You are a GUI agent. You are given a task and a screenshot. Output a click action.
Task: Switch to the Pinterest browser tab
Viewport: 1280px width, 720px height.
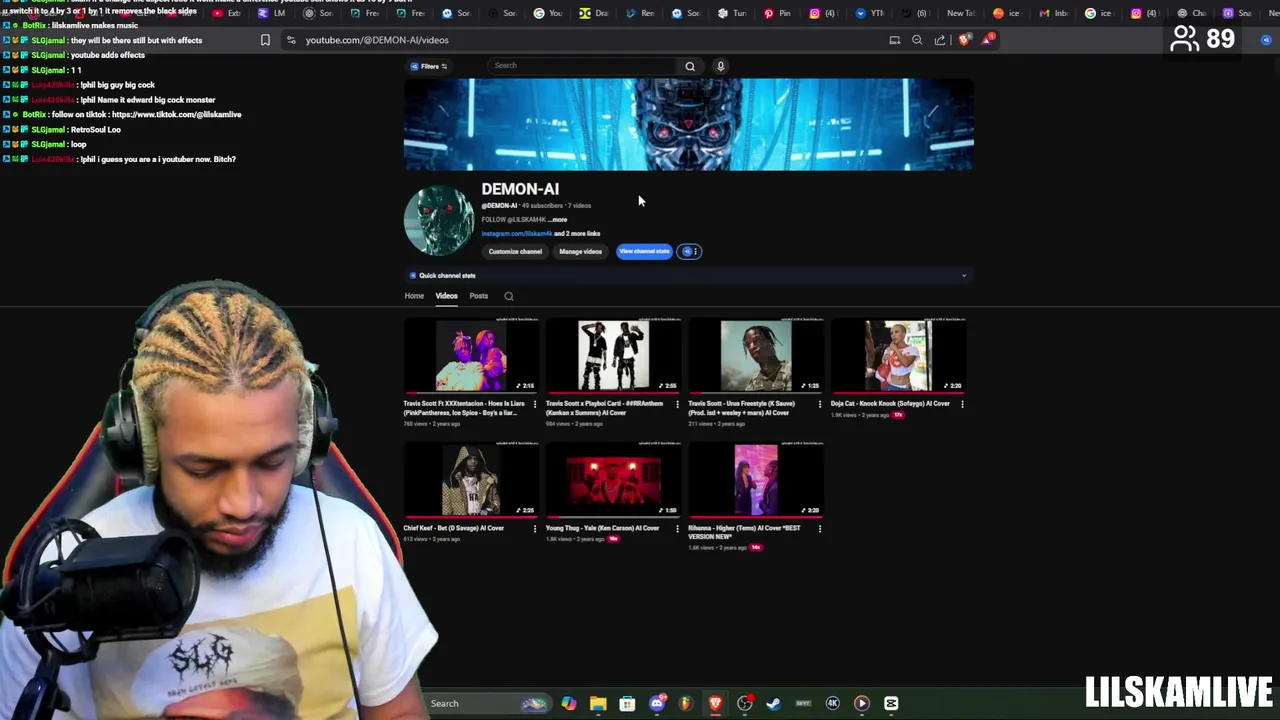[x=777, y=13]
